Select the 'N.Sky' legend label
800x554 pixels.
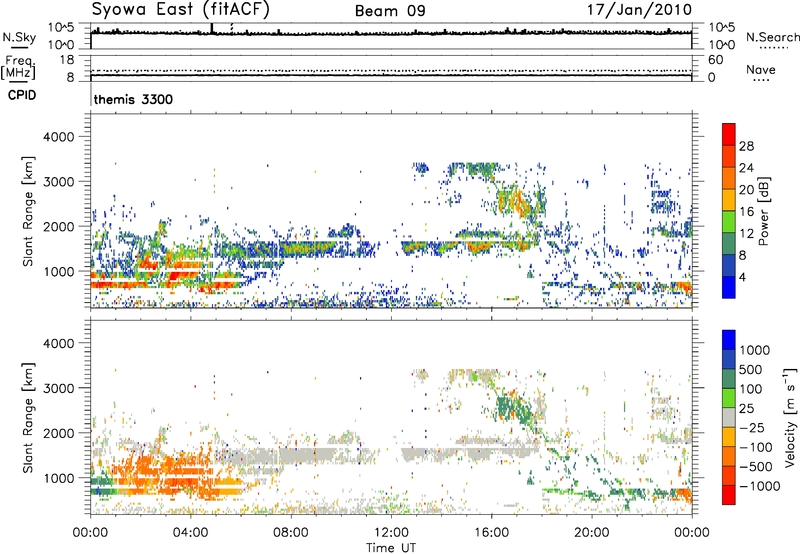(19, 38)
